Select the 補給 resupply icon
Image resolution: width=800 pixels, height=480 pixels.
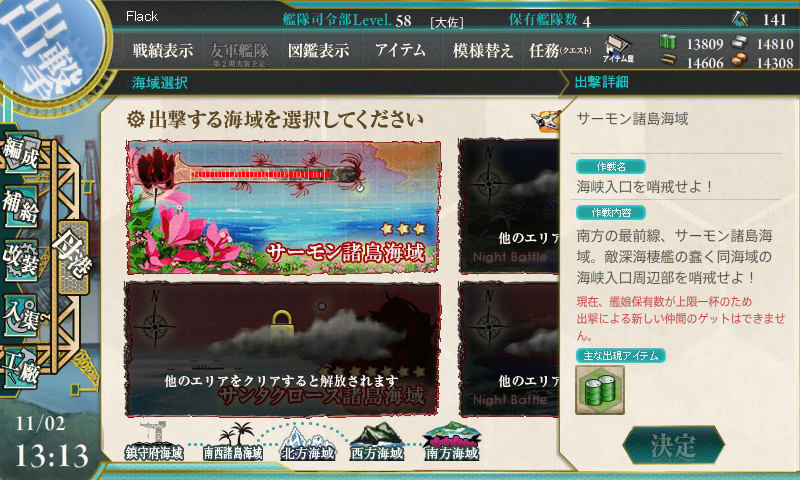[x=21, y=207]
